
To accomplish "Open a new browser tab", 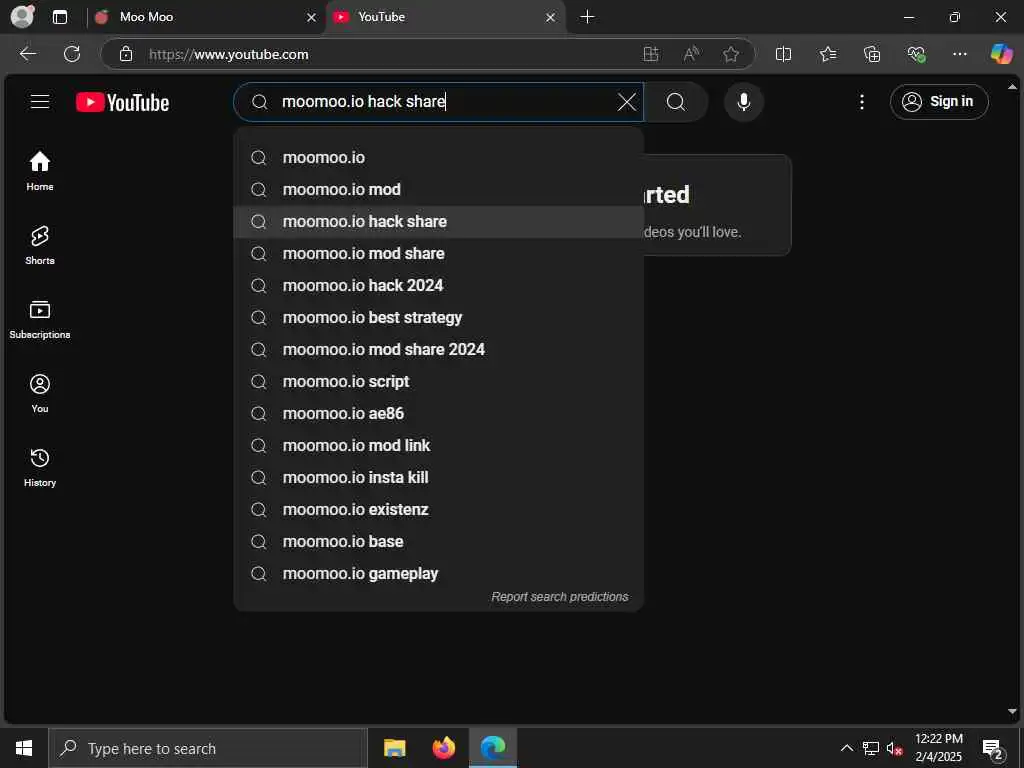I will pyautogui.click(x=587, y=17).
